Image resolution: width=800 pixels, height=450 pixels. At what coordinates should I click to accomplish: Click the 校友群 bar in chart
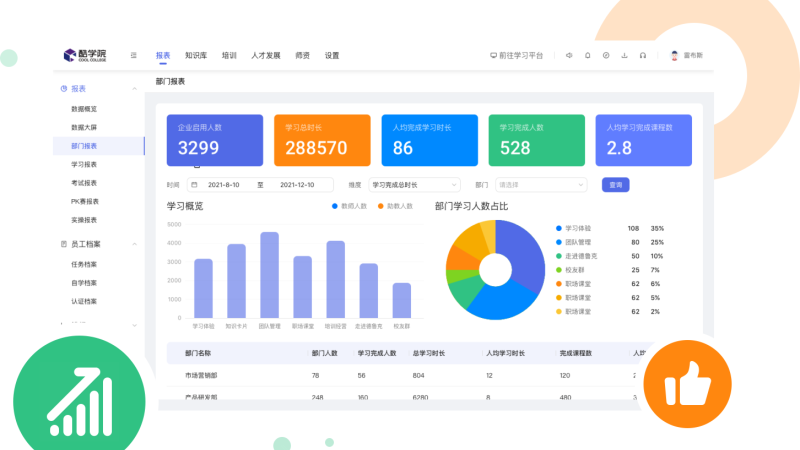tap(402, 301)
